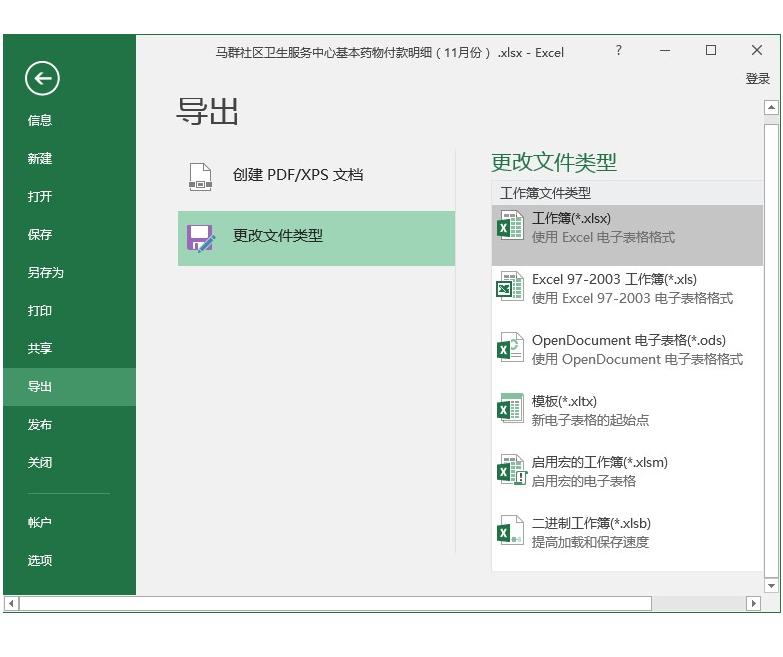Screen dimensions: 783x657
Task: Select 另存为 in the sidebar
Action: (x=45, y=273)
